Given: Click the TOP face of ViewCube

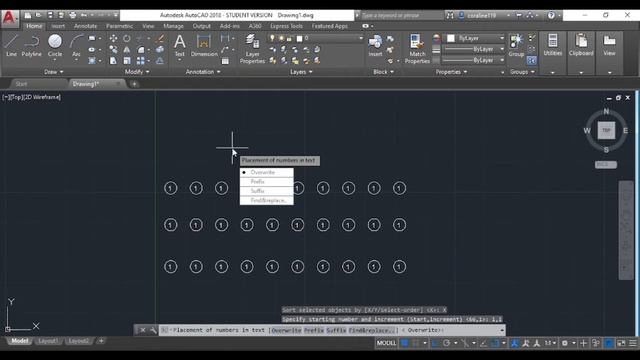Looking at the screenshot, I should point(606,131).
